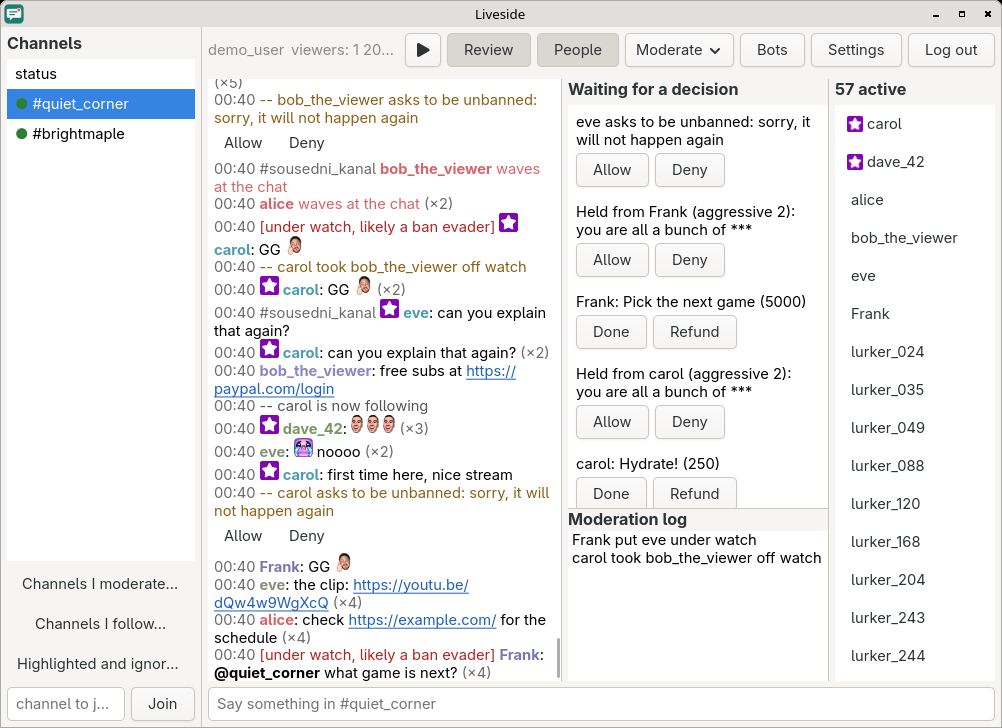Screen dimensions: 1002x728
Task: Click the Liveside app icon in title bar
Action: 13,13
